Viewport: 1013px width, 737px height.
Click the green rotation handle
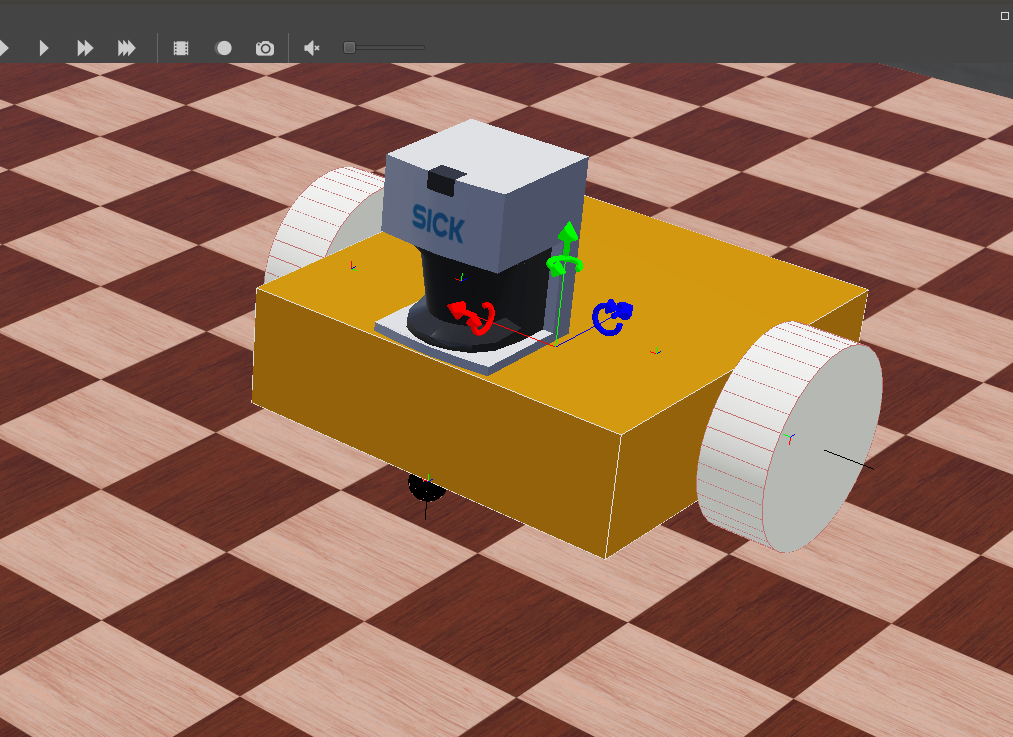(x=567, y=262)
